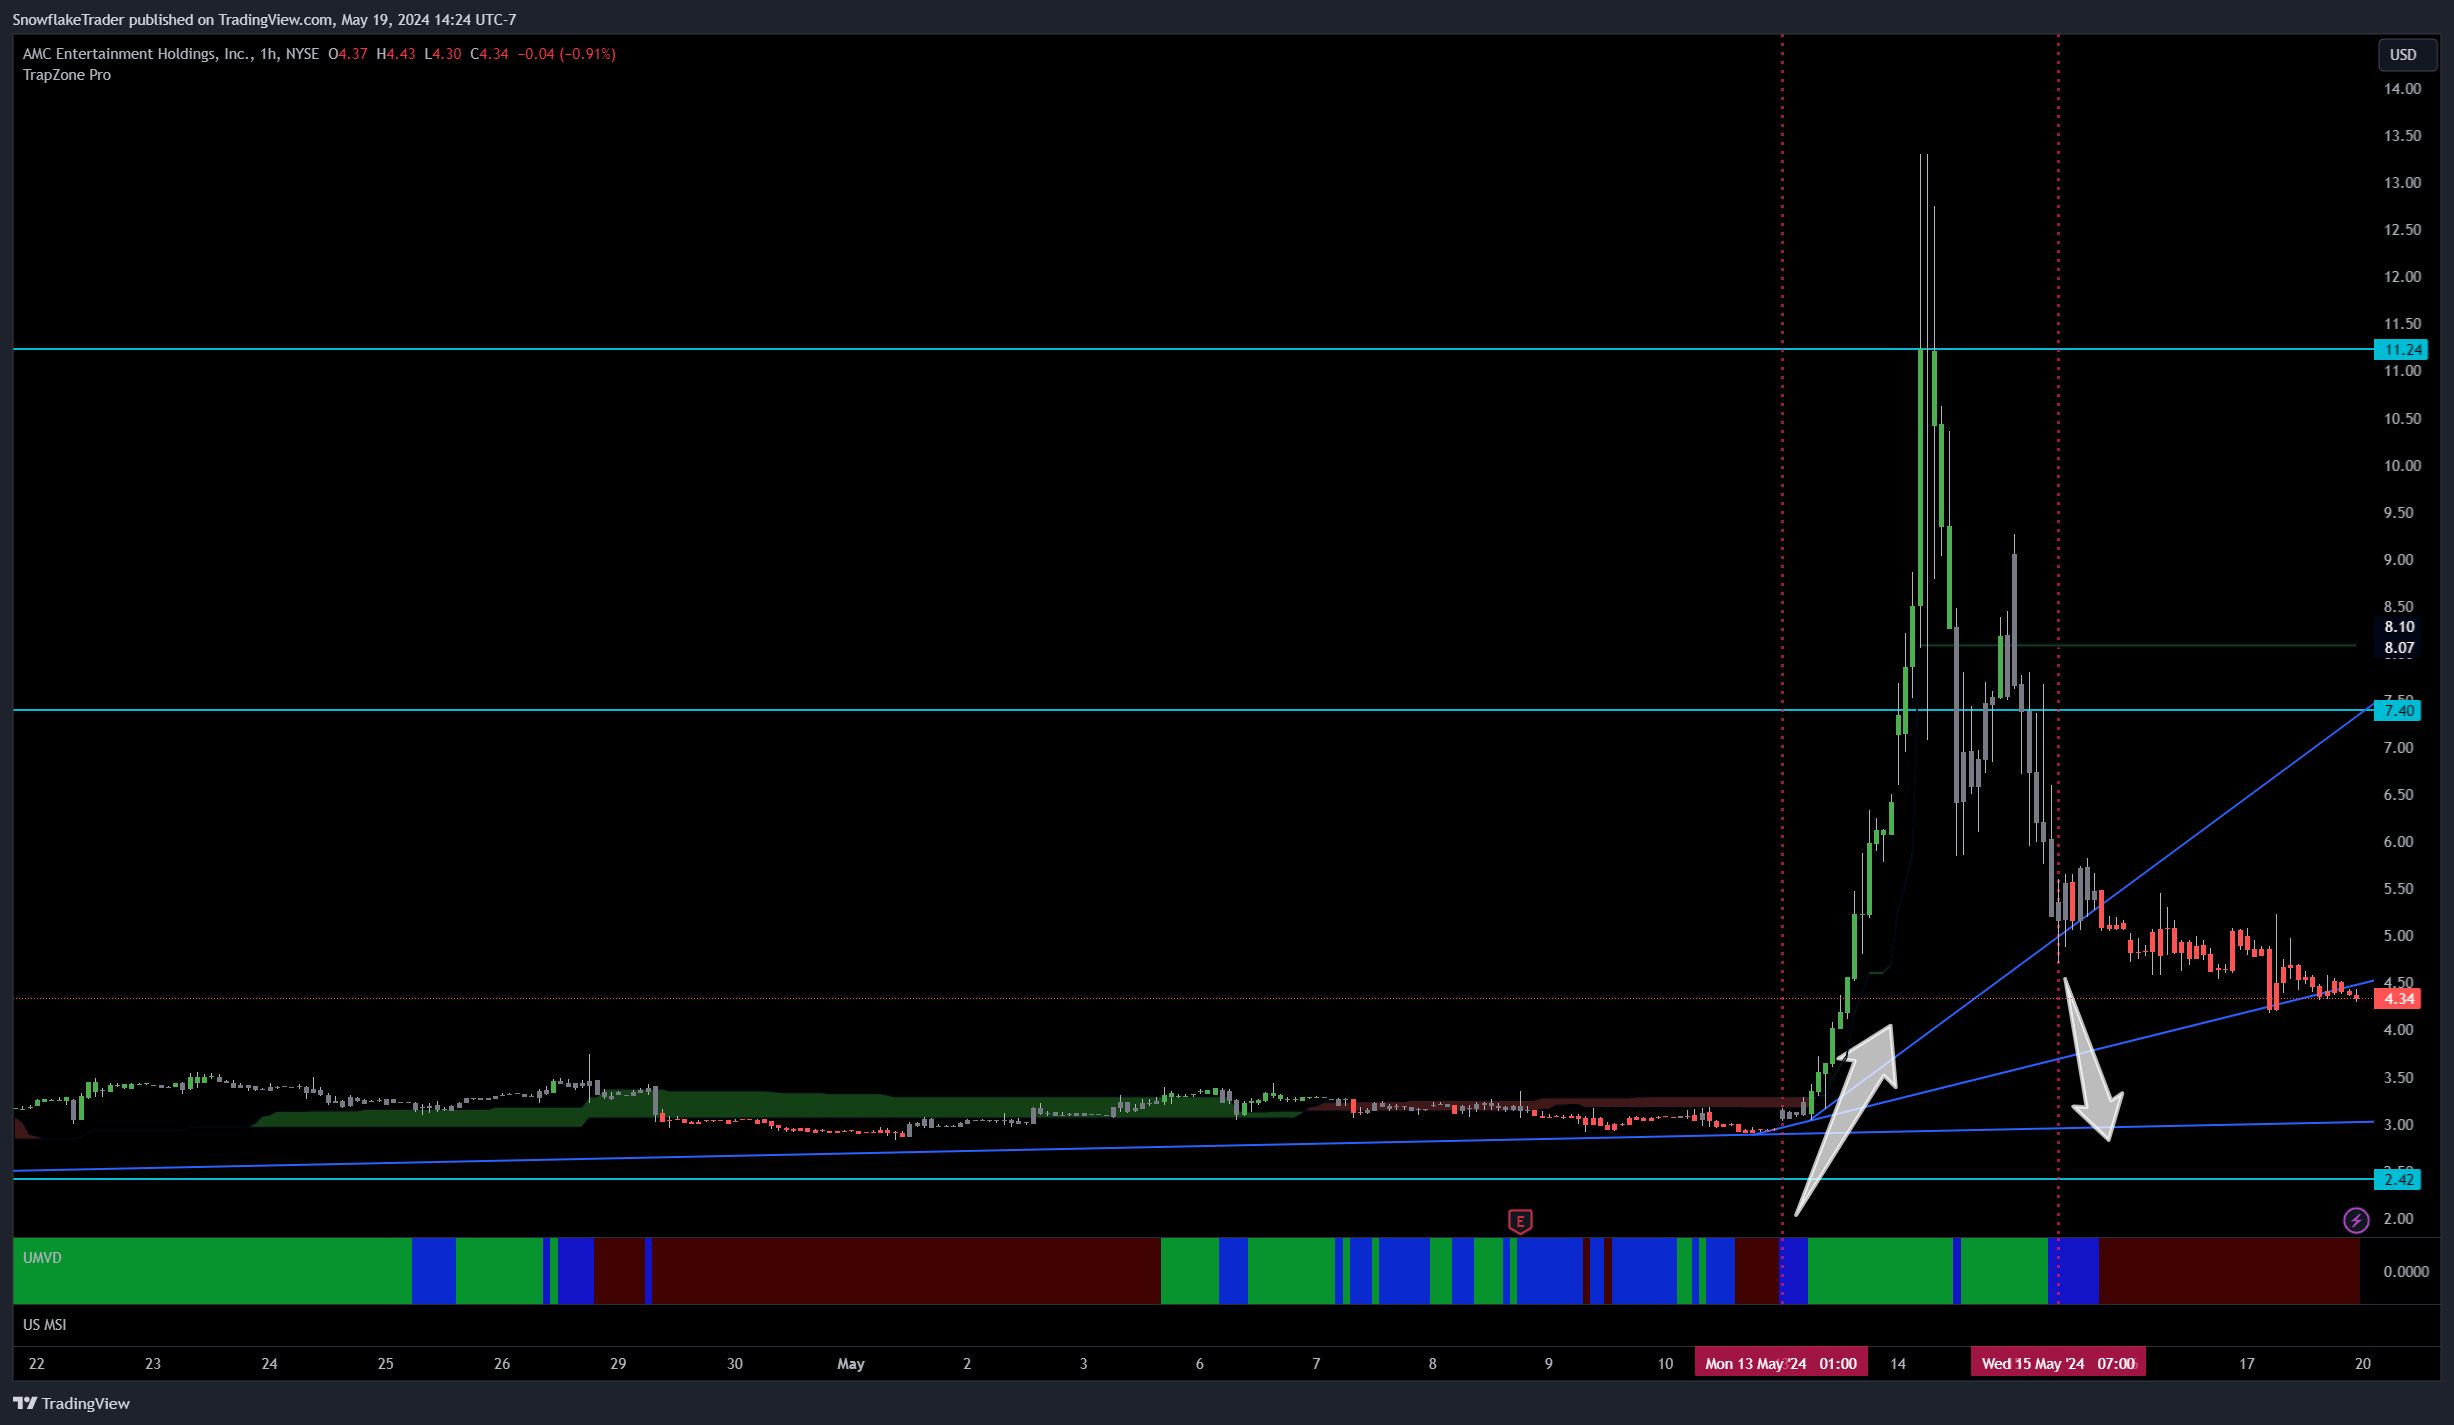Screen dimensions: 2454x1425
Task: Click the 8.07 price label
Action: coord(2400,648)
